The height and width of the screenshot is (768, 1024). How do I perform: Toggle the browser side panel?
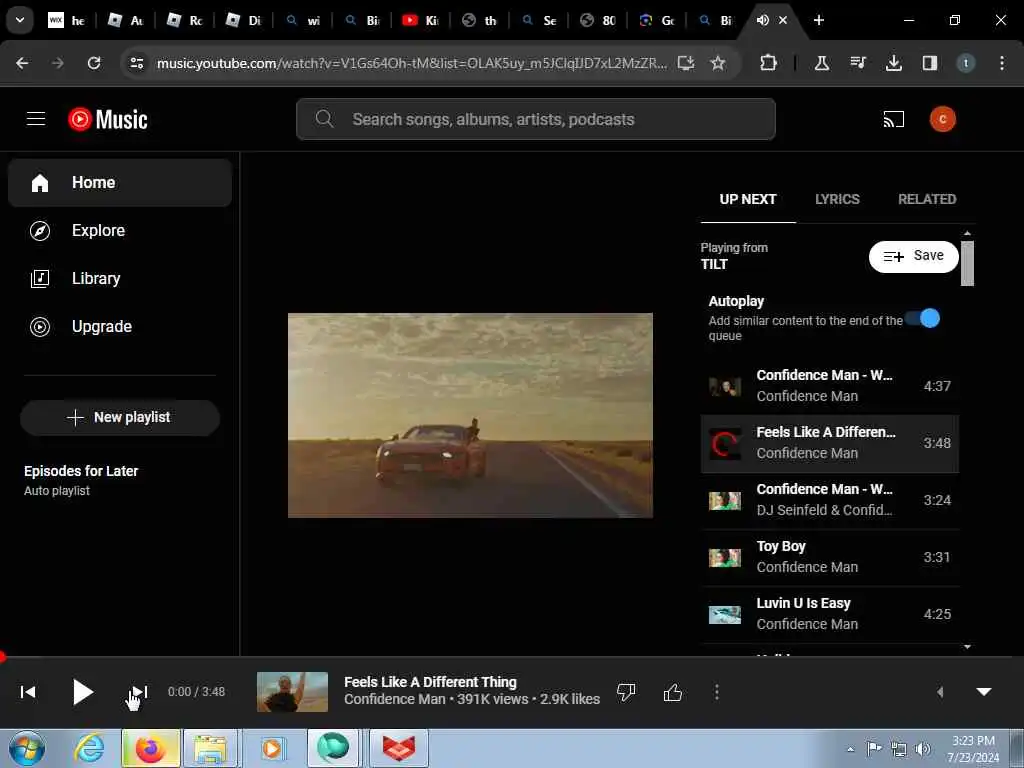(929, 63)
